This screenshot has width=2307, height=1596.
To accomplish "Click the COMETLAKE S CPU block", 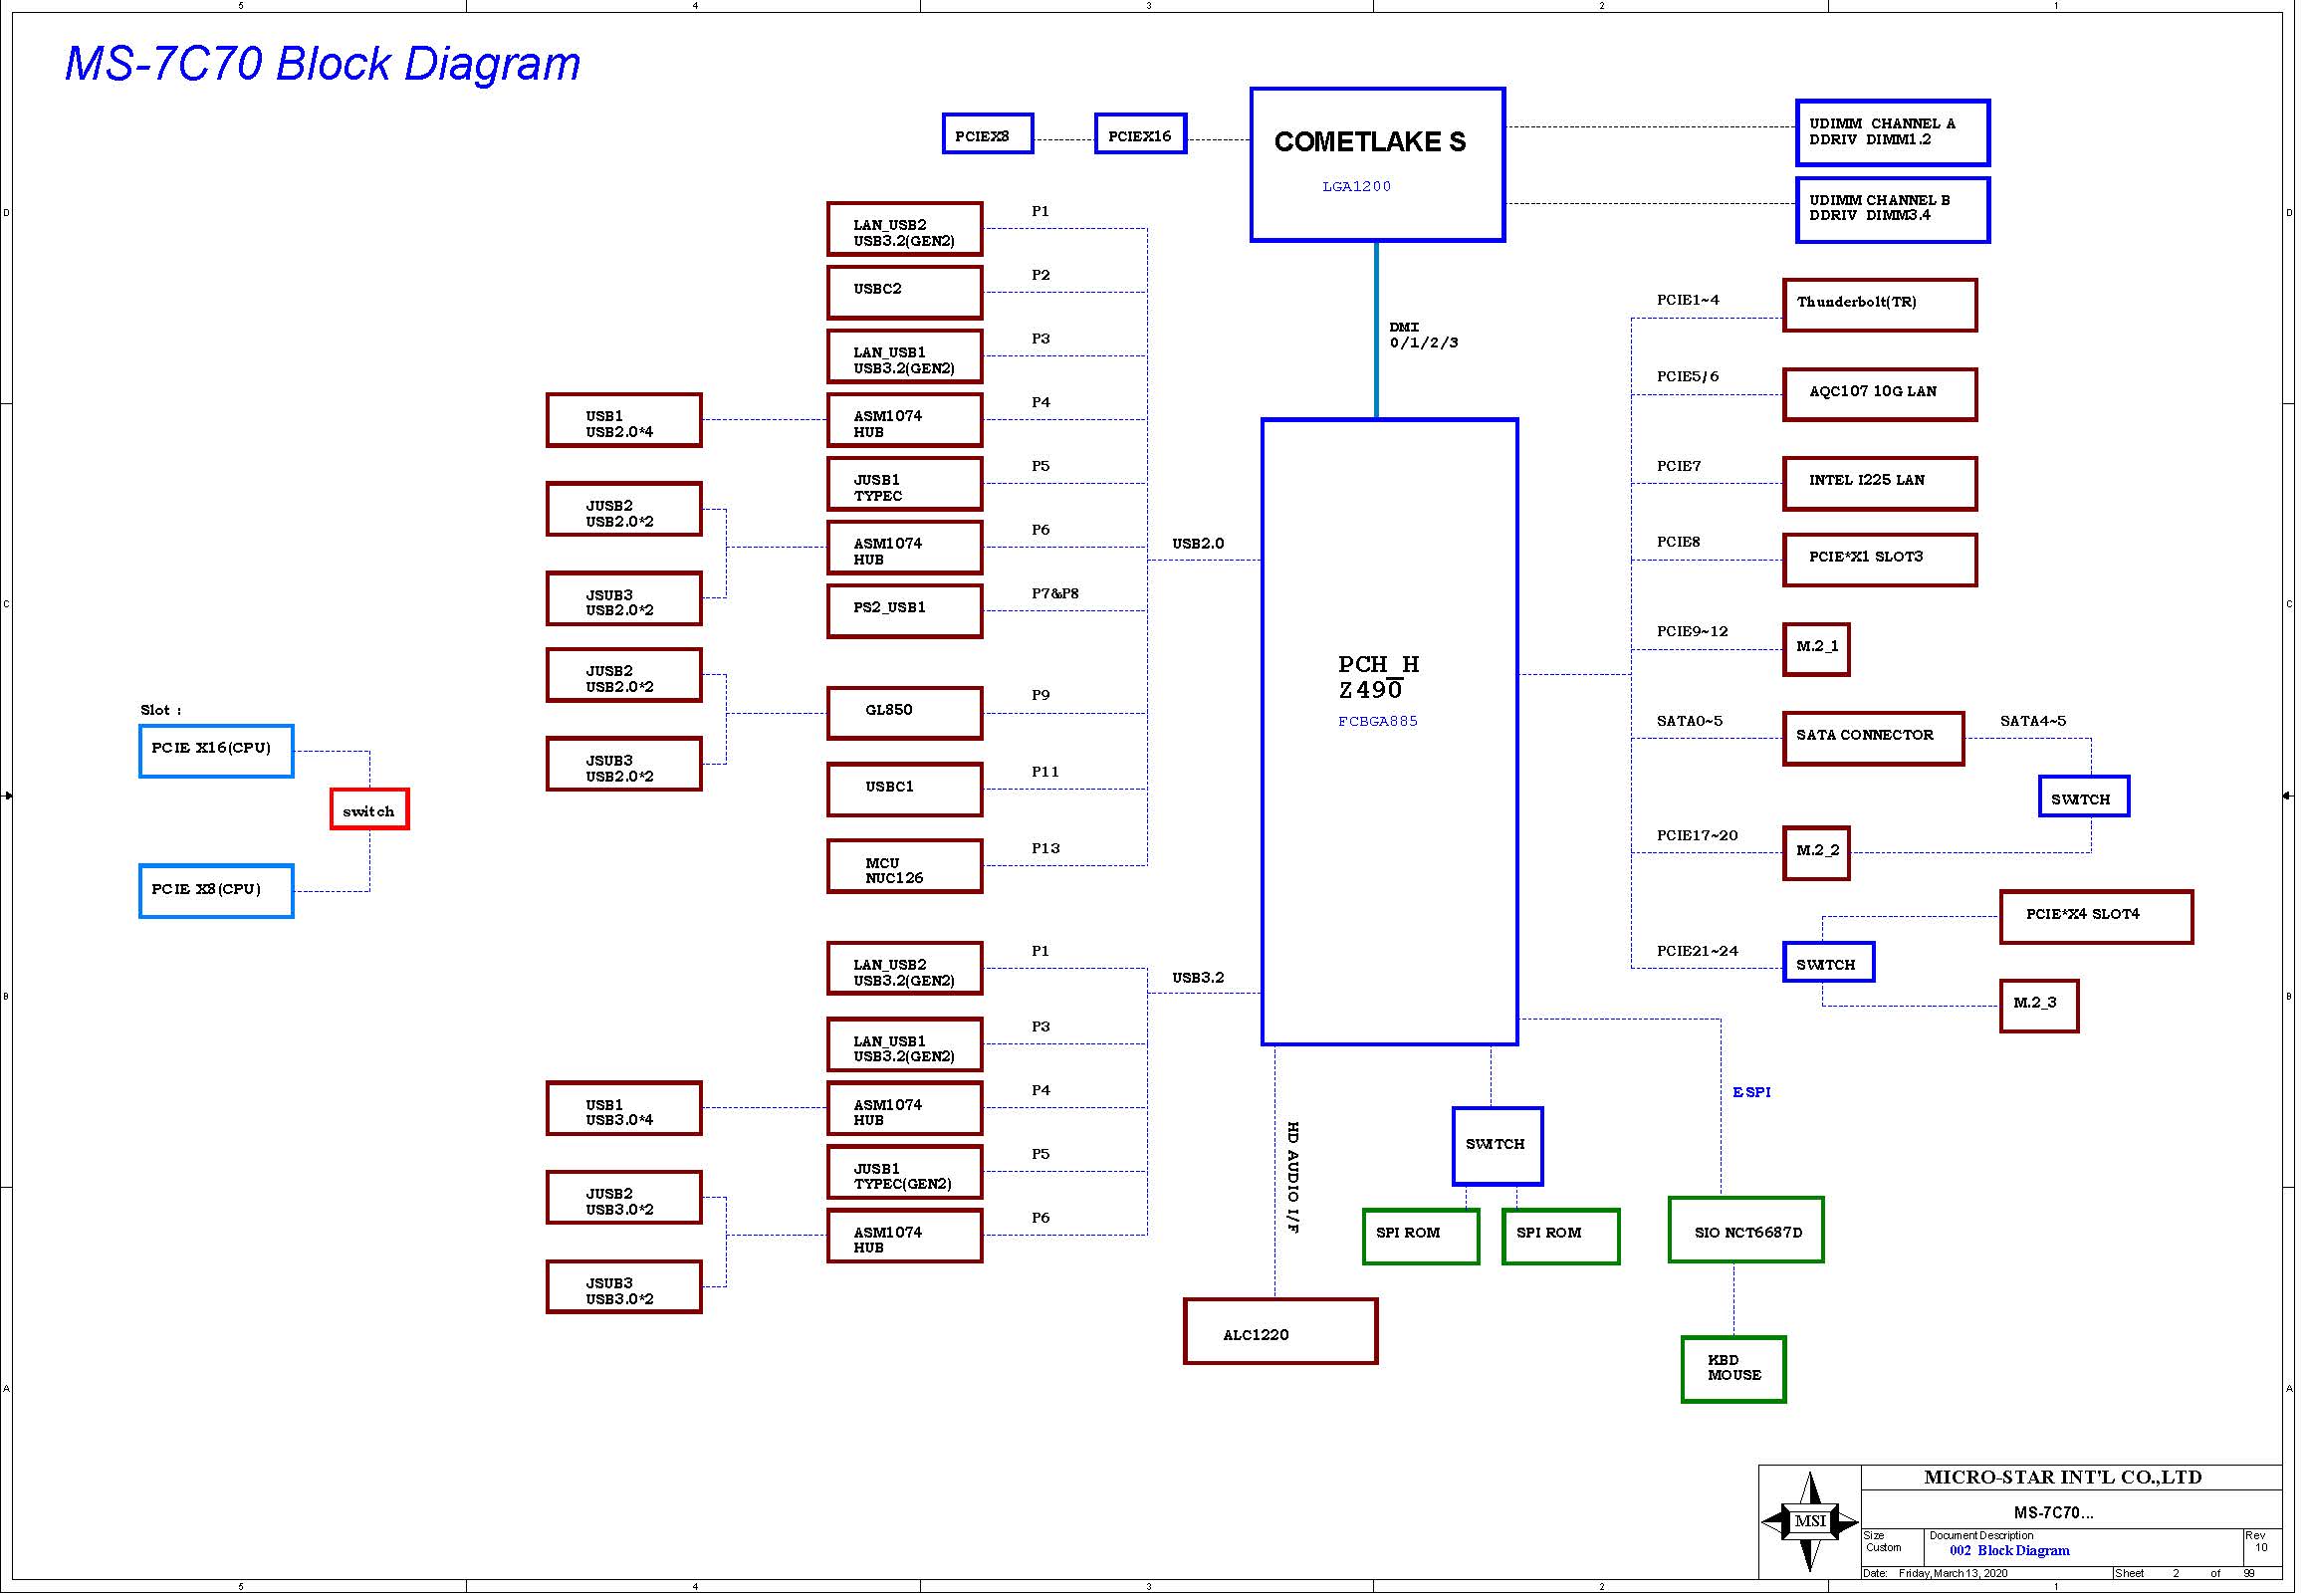I will [1377, 165].
